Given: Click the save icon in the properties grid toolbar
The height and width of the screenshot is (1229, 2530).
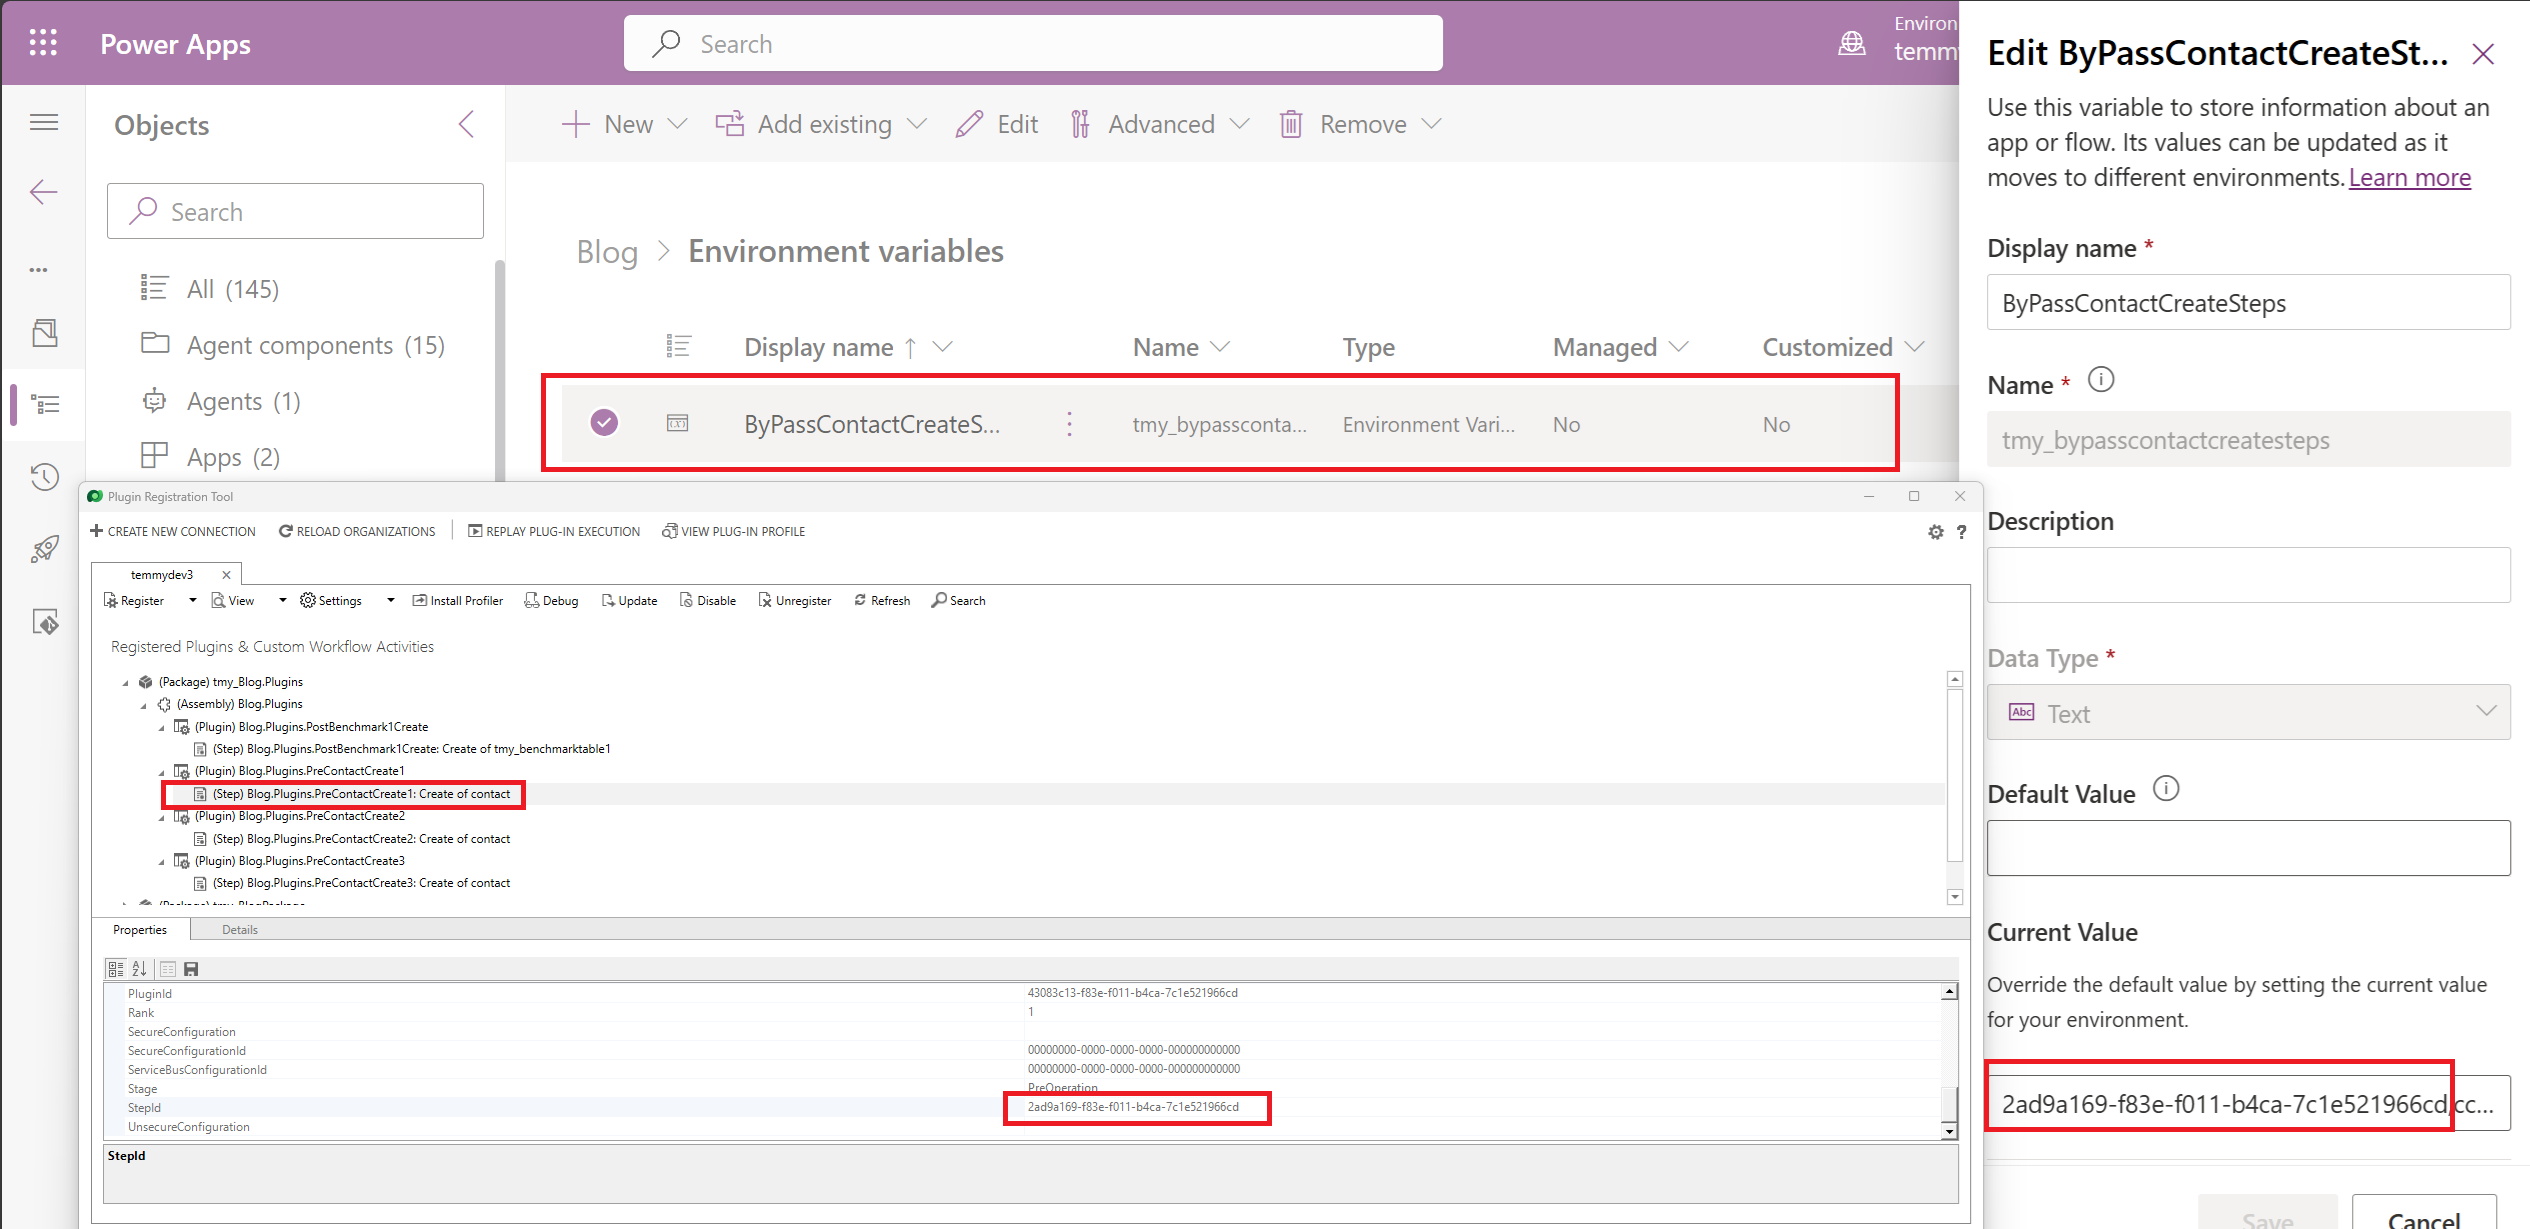Looking at the screenshot, I should pos(191,969).
